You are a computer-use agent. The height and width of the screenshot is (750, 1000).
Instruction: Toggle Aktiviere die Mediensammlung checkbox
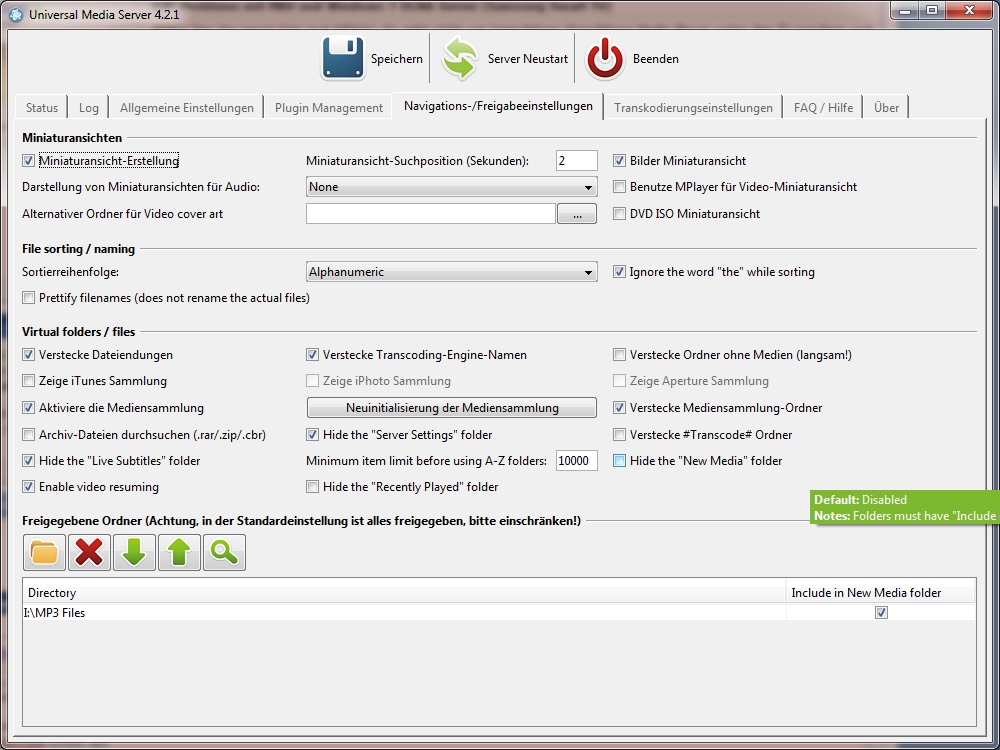[x=28, y=408]
